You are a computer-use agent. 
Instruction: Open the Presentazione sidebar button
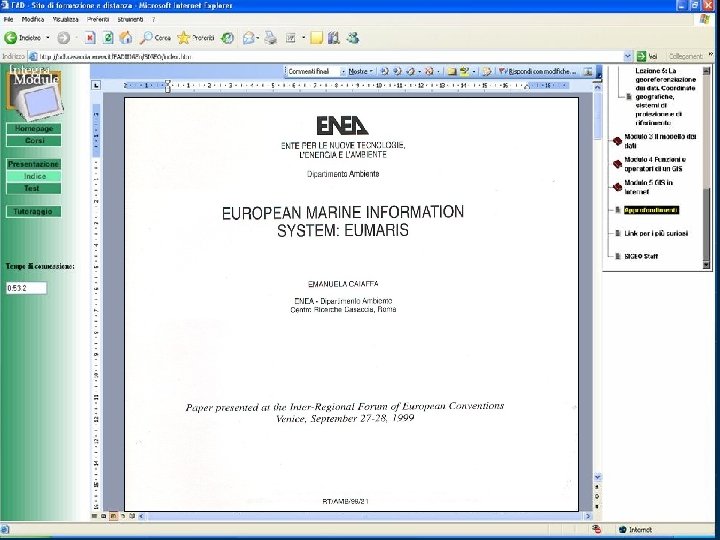click(x=34, y=164)
